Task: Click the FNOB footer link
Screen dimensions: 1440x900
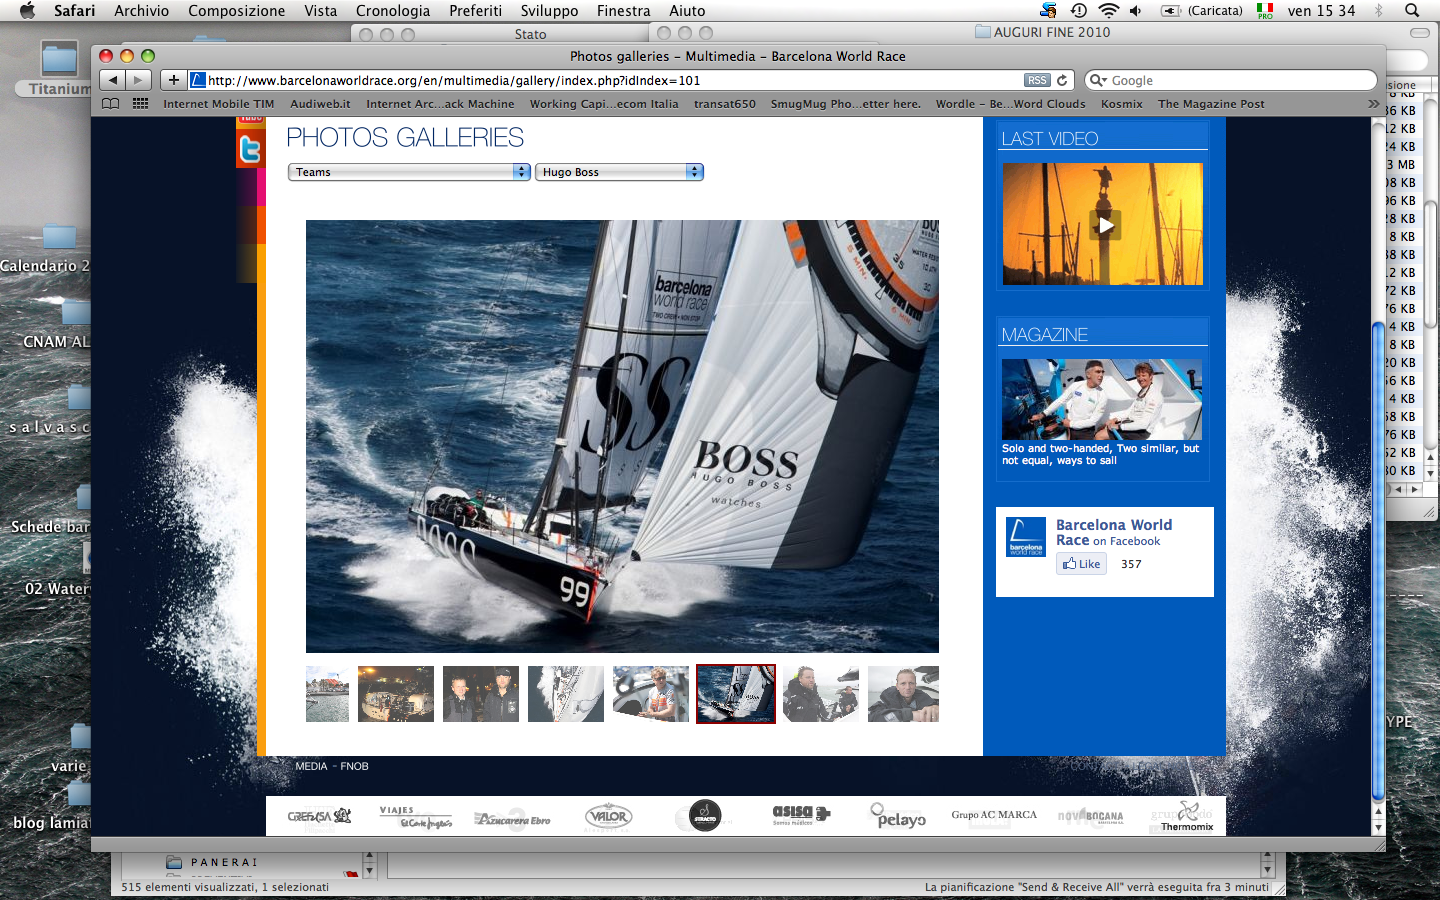Action: pyautogui.click(x=354, y=766)
